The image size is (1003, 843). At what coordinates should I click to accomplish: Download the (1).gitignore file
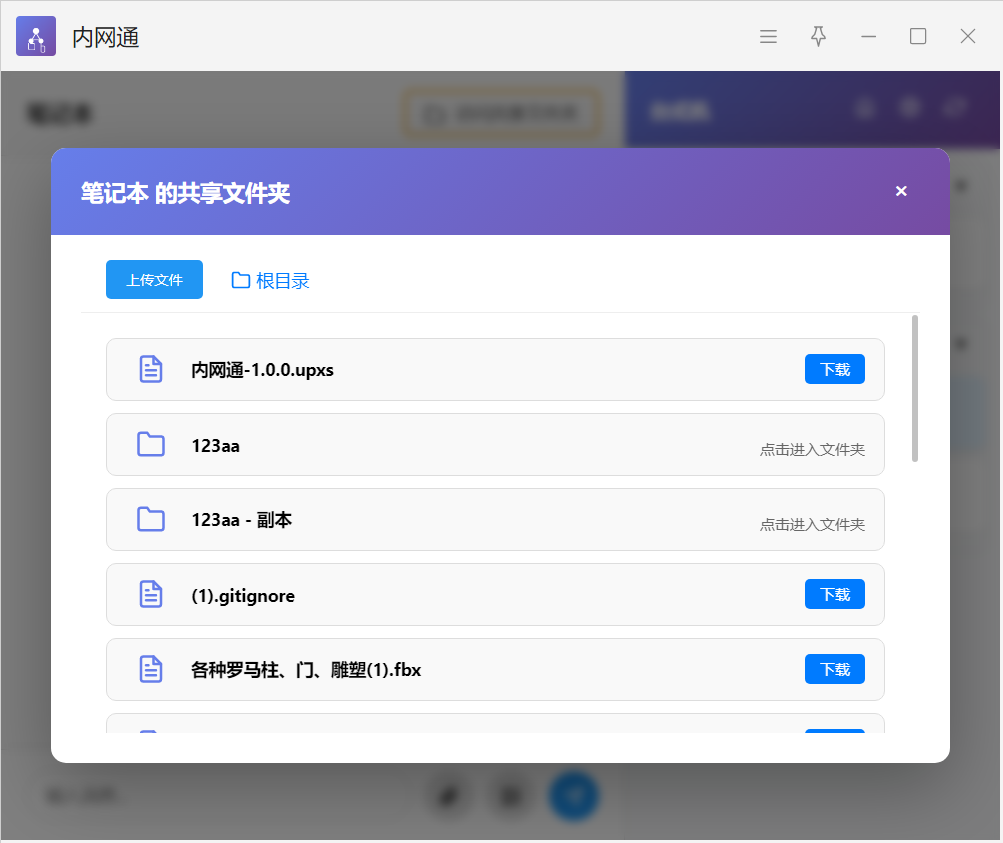tap(834, 594)
